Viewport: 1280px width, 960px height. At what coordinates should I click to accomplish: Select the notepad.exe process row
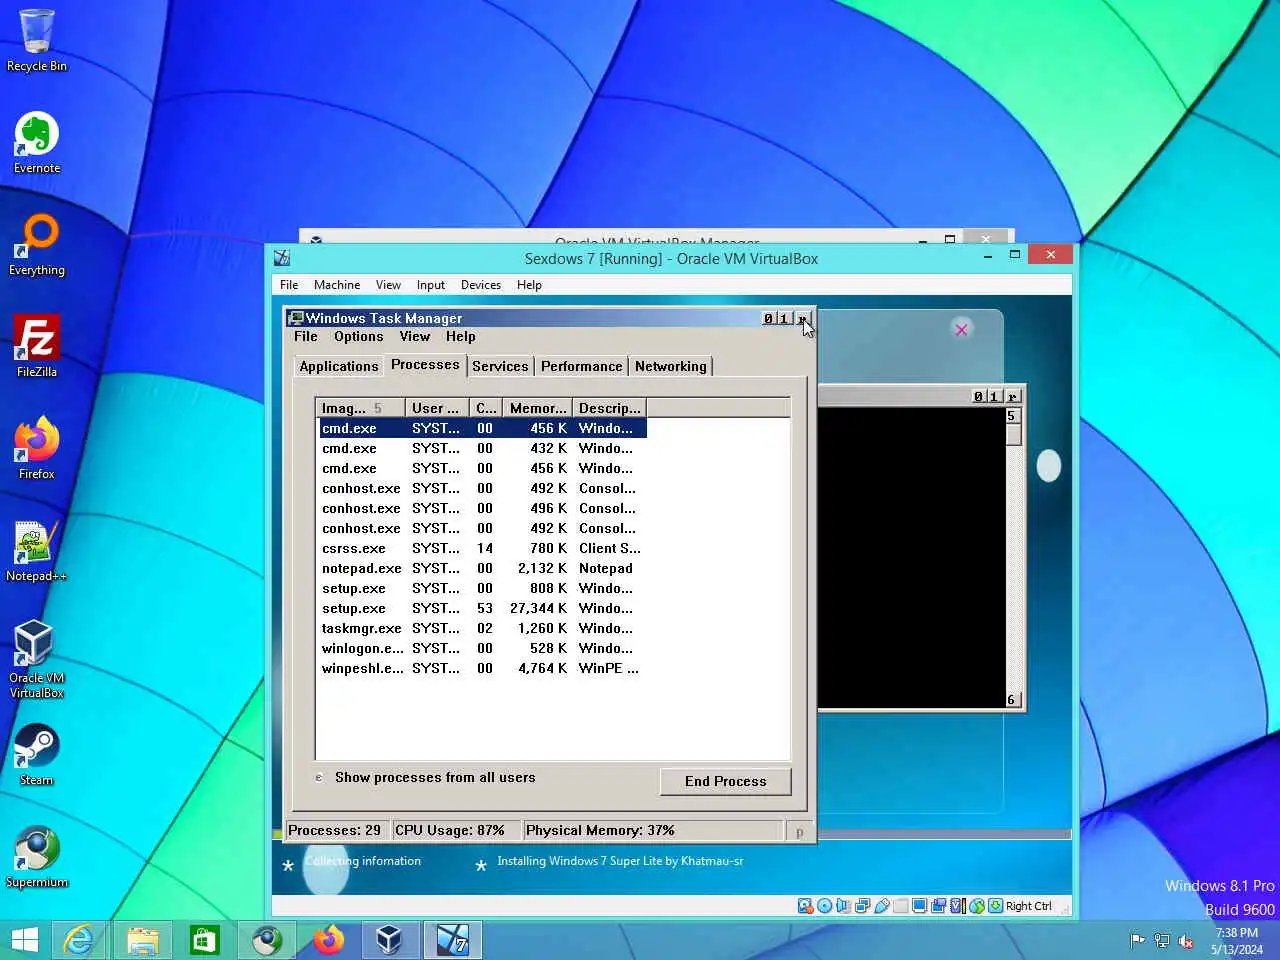tap(483, 568)
